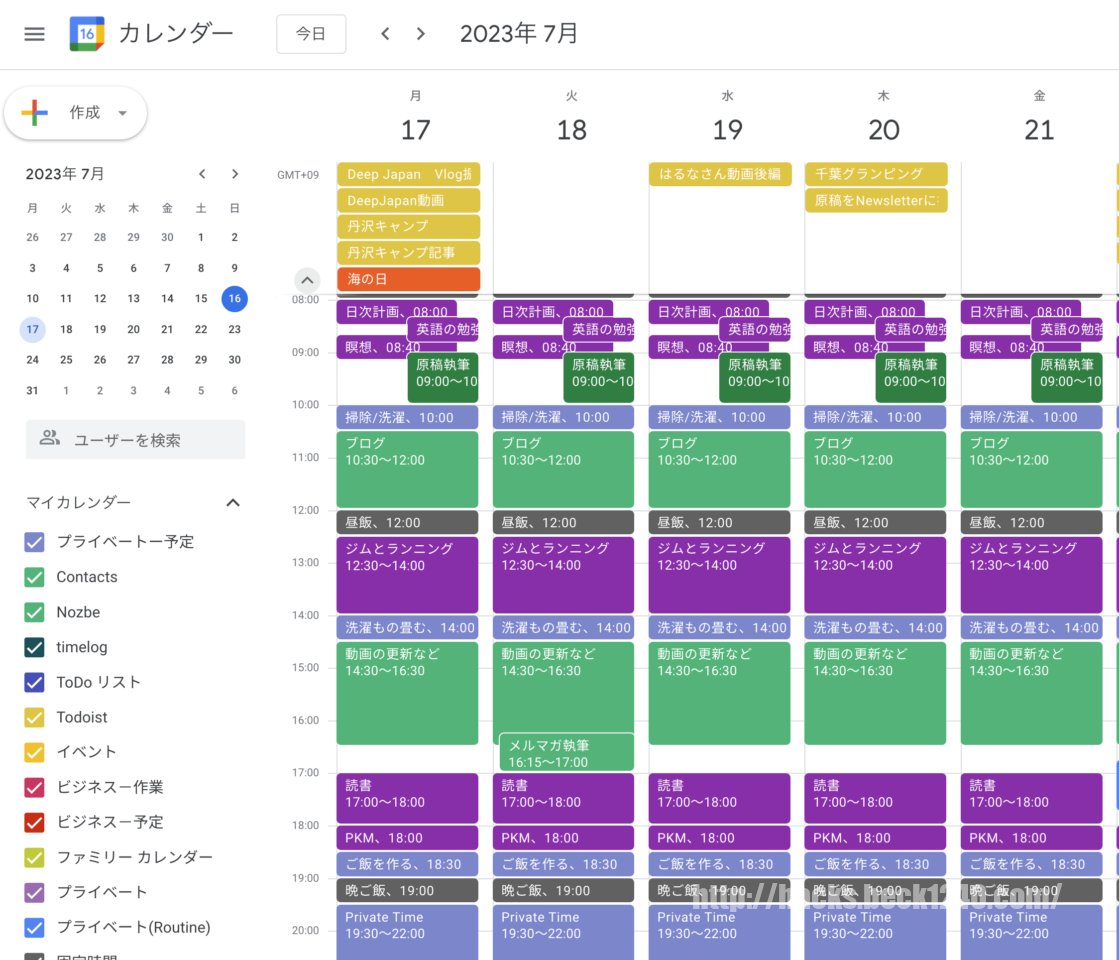
Task: Toggle the ファミリー カレンダー checkbox
Action: click(x=34, y=857)
